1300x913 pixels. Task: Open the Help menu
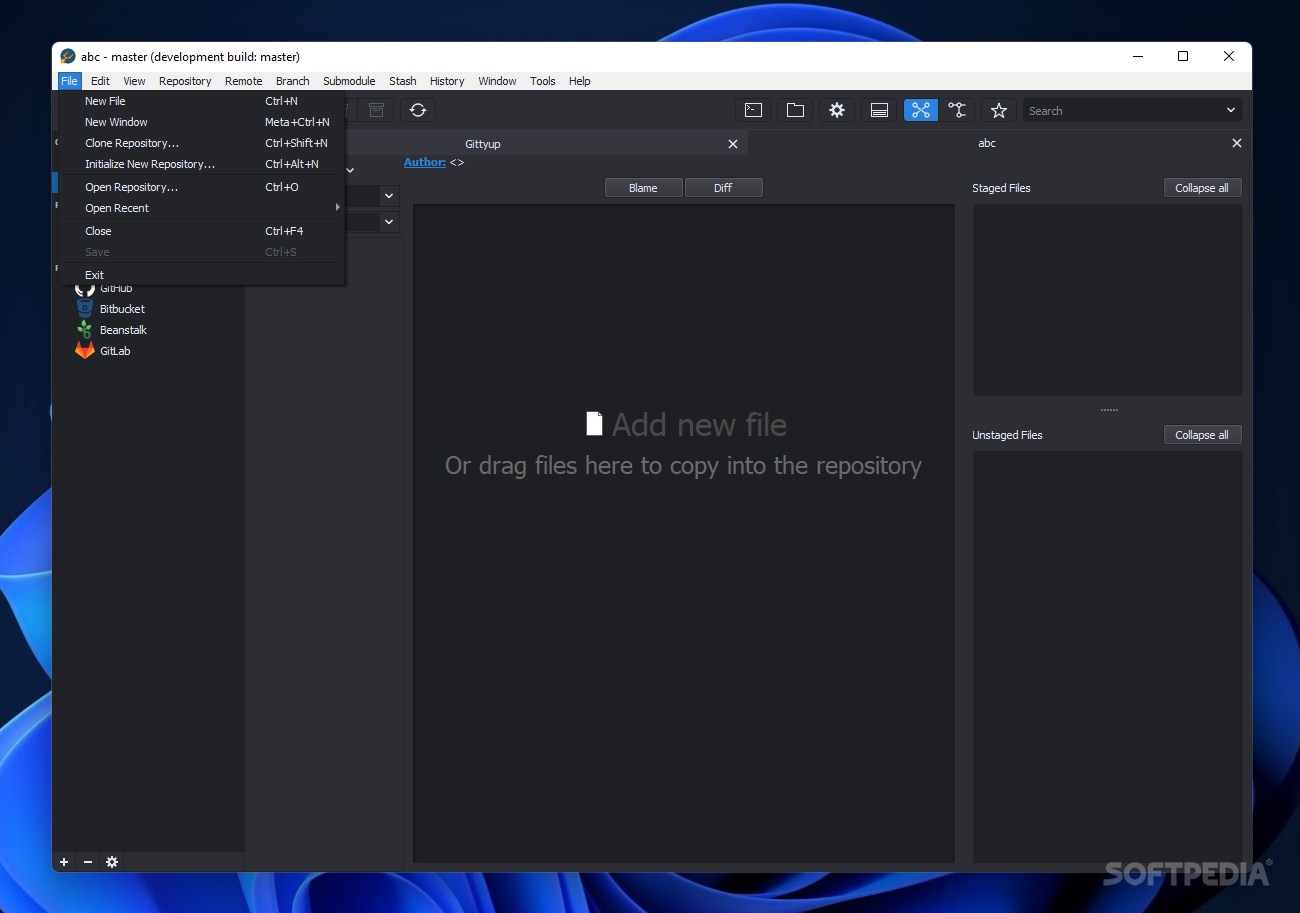[580, 81]
